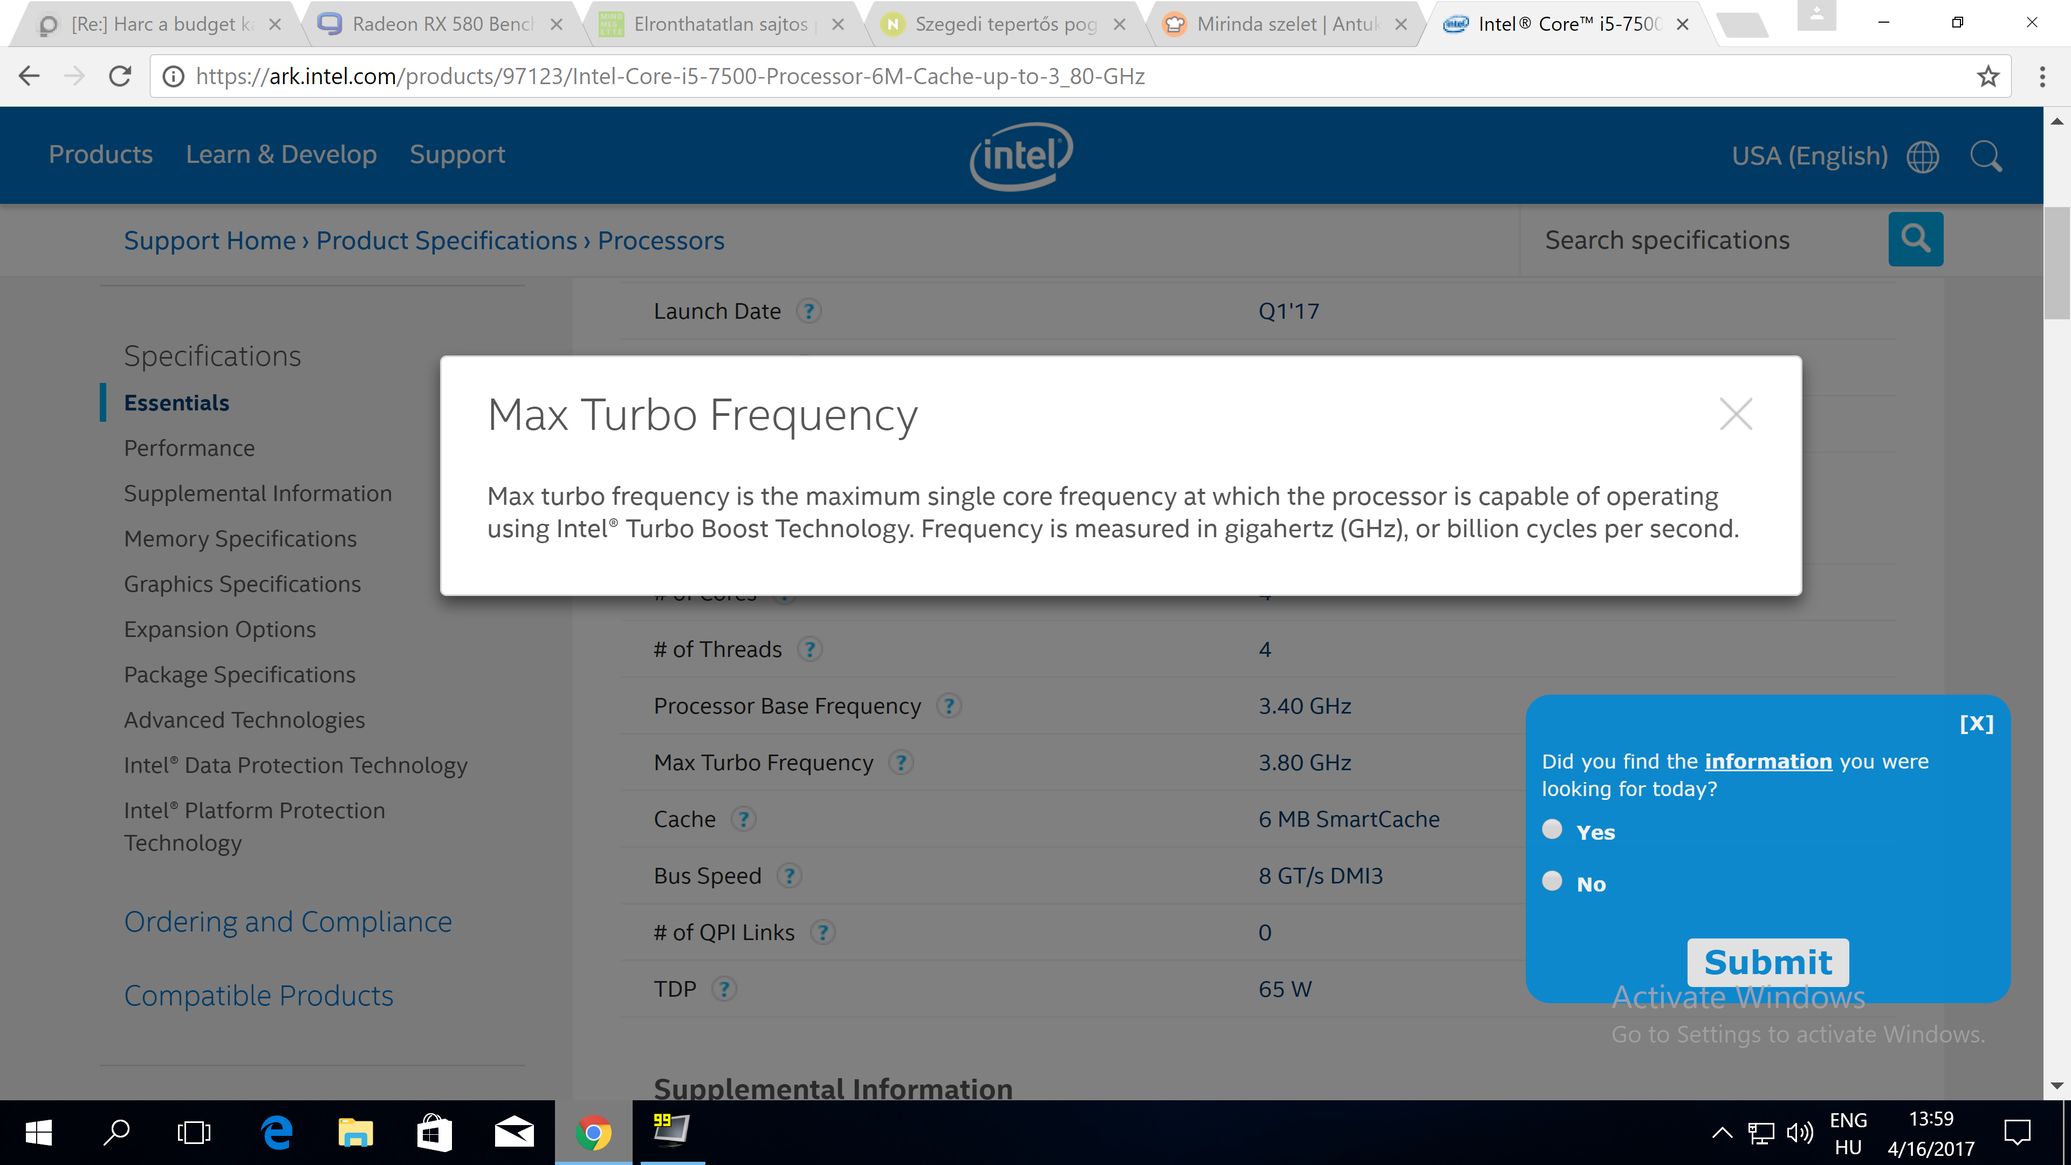Screen dimensions: 2071x1165
Task: Click the Intel logo in header
Action: coord(1021,155)
